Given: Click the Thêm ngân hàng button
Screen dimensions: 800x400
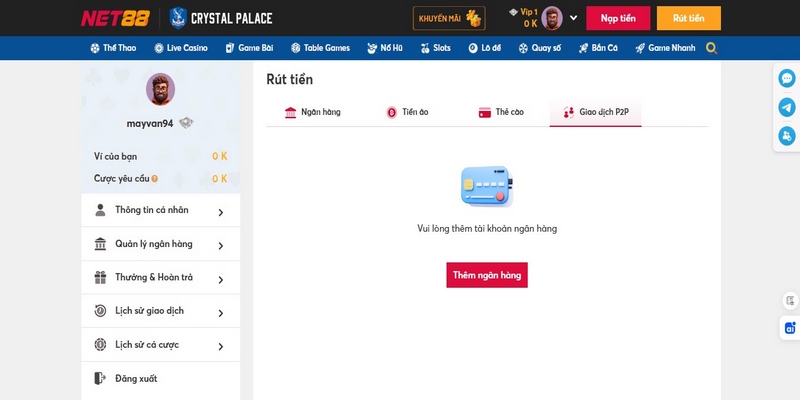Looking at the screenshot, I should click(487, 275).
